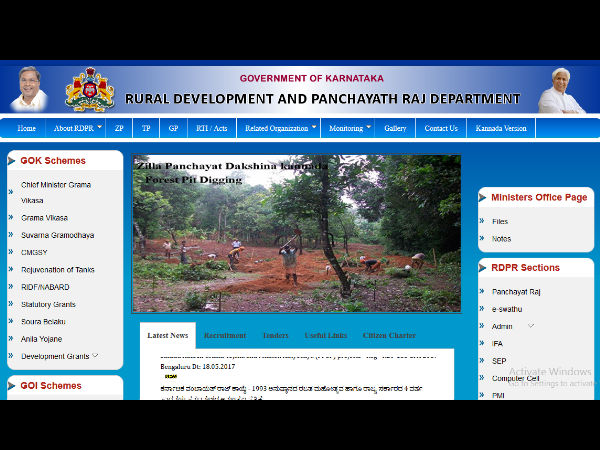The image size is (600, 450).
Task: Open the Gallery menu item
Action: [x=395, y=128]
